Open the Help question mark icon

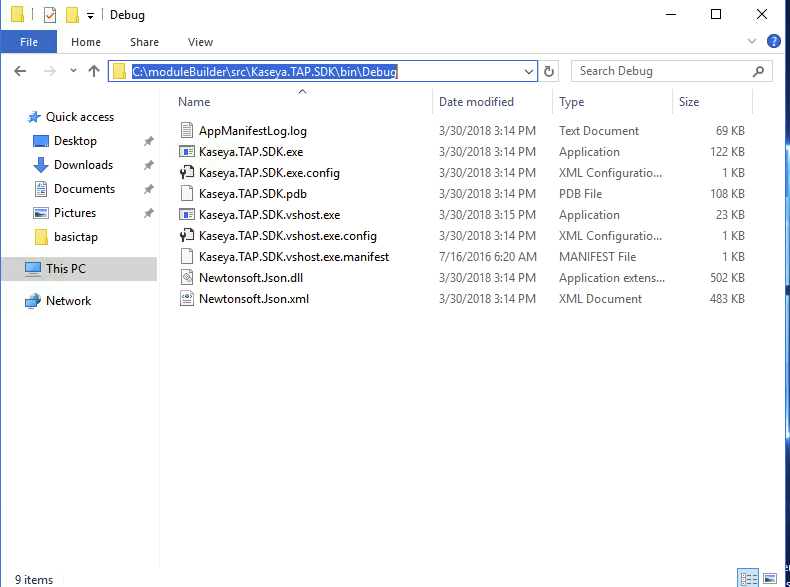pos(773,41)
